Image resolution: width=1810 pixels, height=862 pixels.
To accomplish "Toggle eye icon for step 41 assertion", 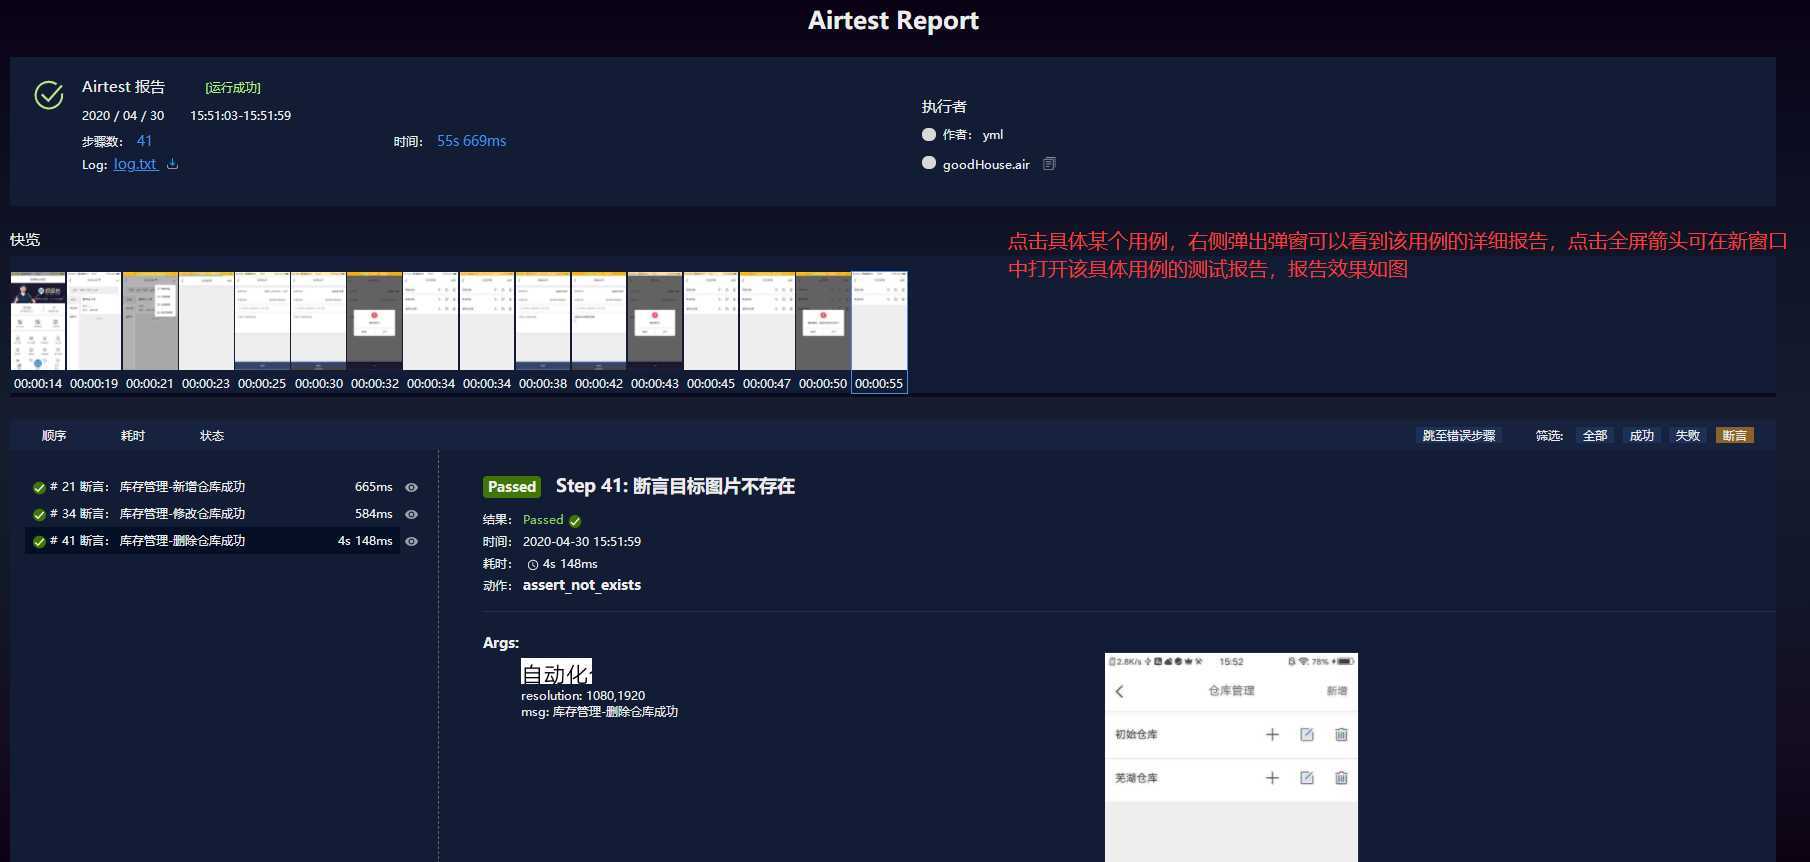I will point(411,541).
